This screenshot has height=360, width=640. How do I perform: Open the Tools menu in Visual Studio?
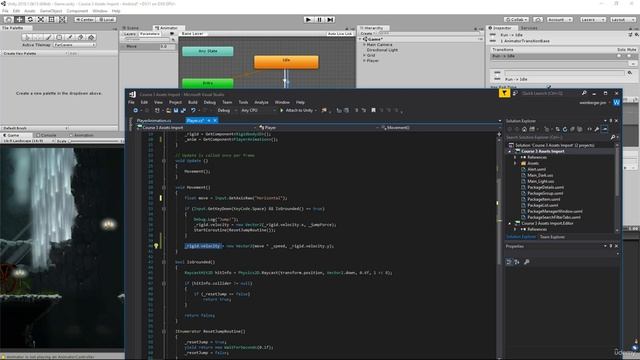coord(243,102)
